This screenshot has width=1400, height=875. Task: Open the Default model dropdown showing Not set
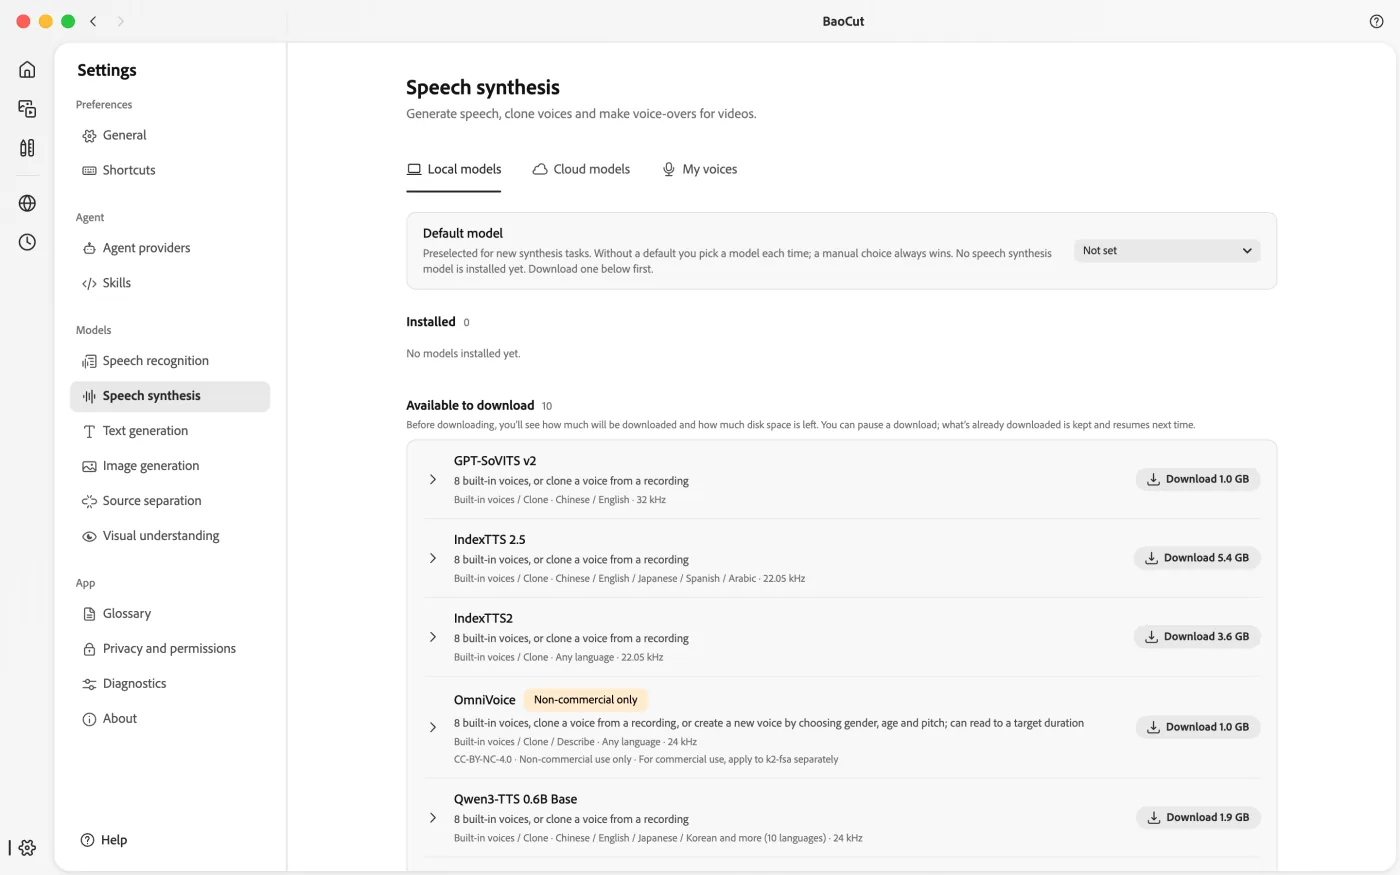pyautogui.click(x=1167, y=251)
